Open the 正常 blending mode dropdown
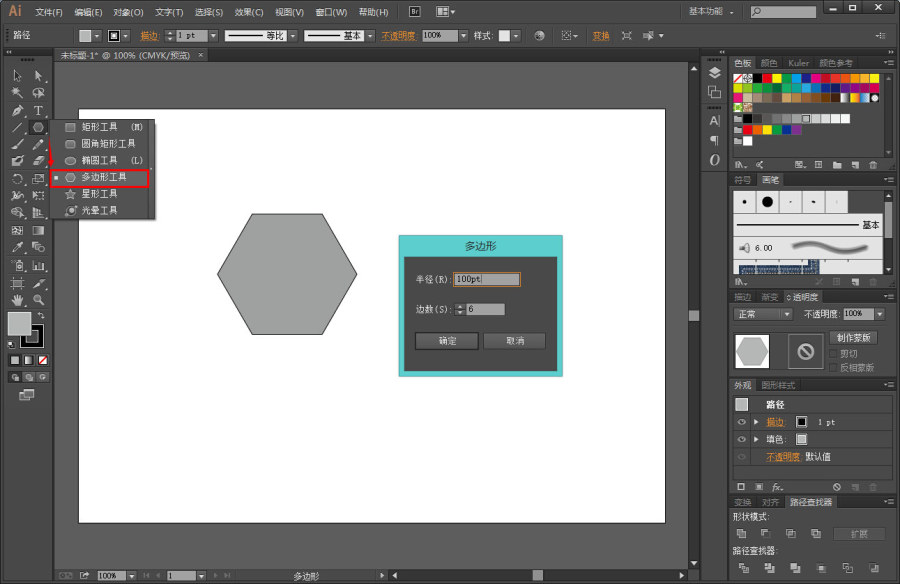900x584 pixels. (763, 314)
